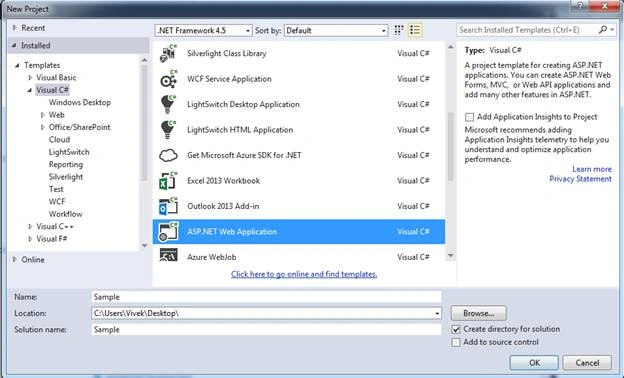Open the Privacy Statement link
Image resolution: width=624 pixels, height=378 pixels.
pyautogui.click(x=580, y=179)
